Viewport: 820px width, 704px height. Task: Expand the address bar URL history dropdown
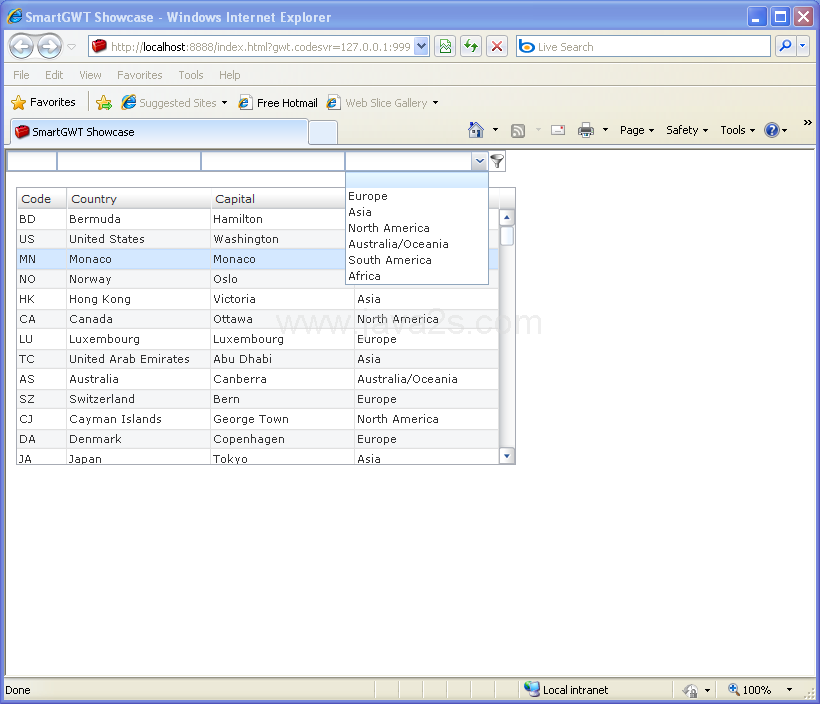[422, 47]
